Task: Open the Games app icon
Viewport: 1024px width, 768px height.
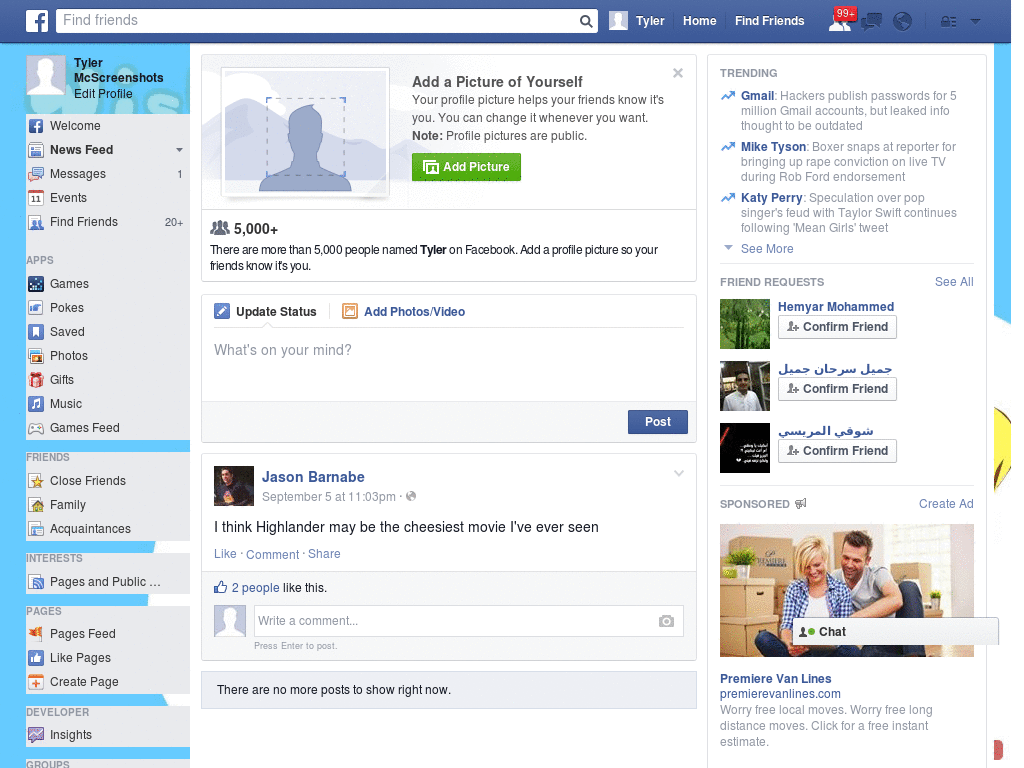Action: coord(36,284)
